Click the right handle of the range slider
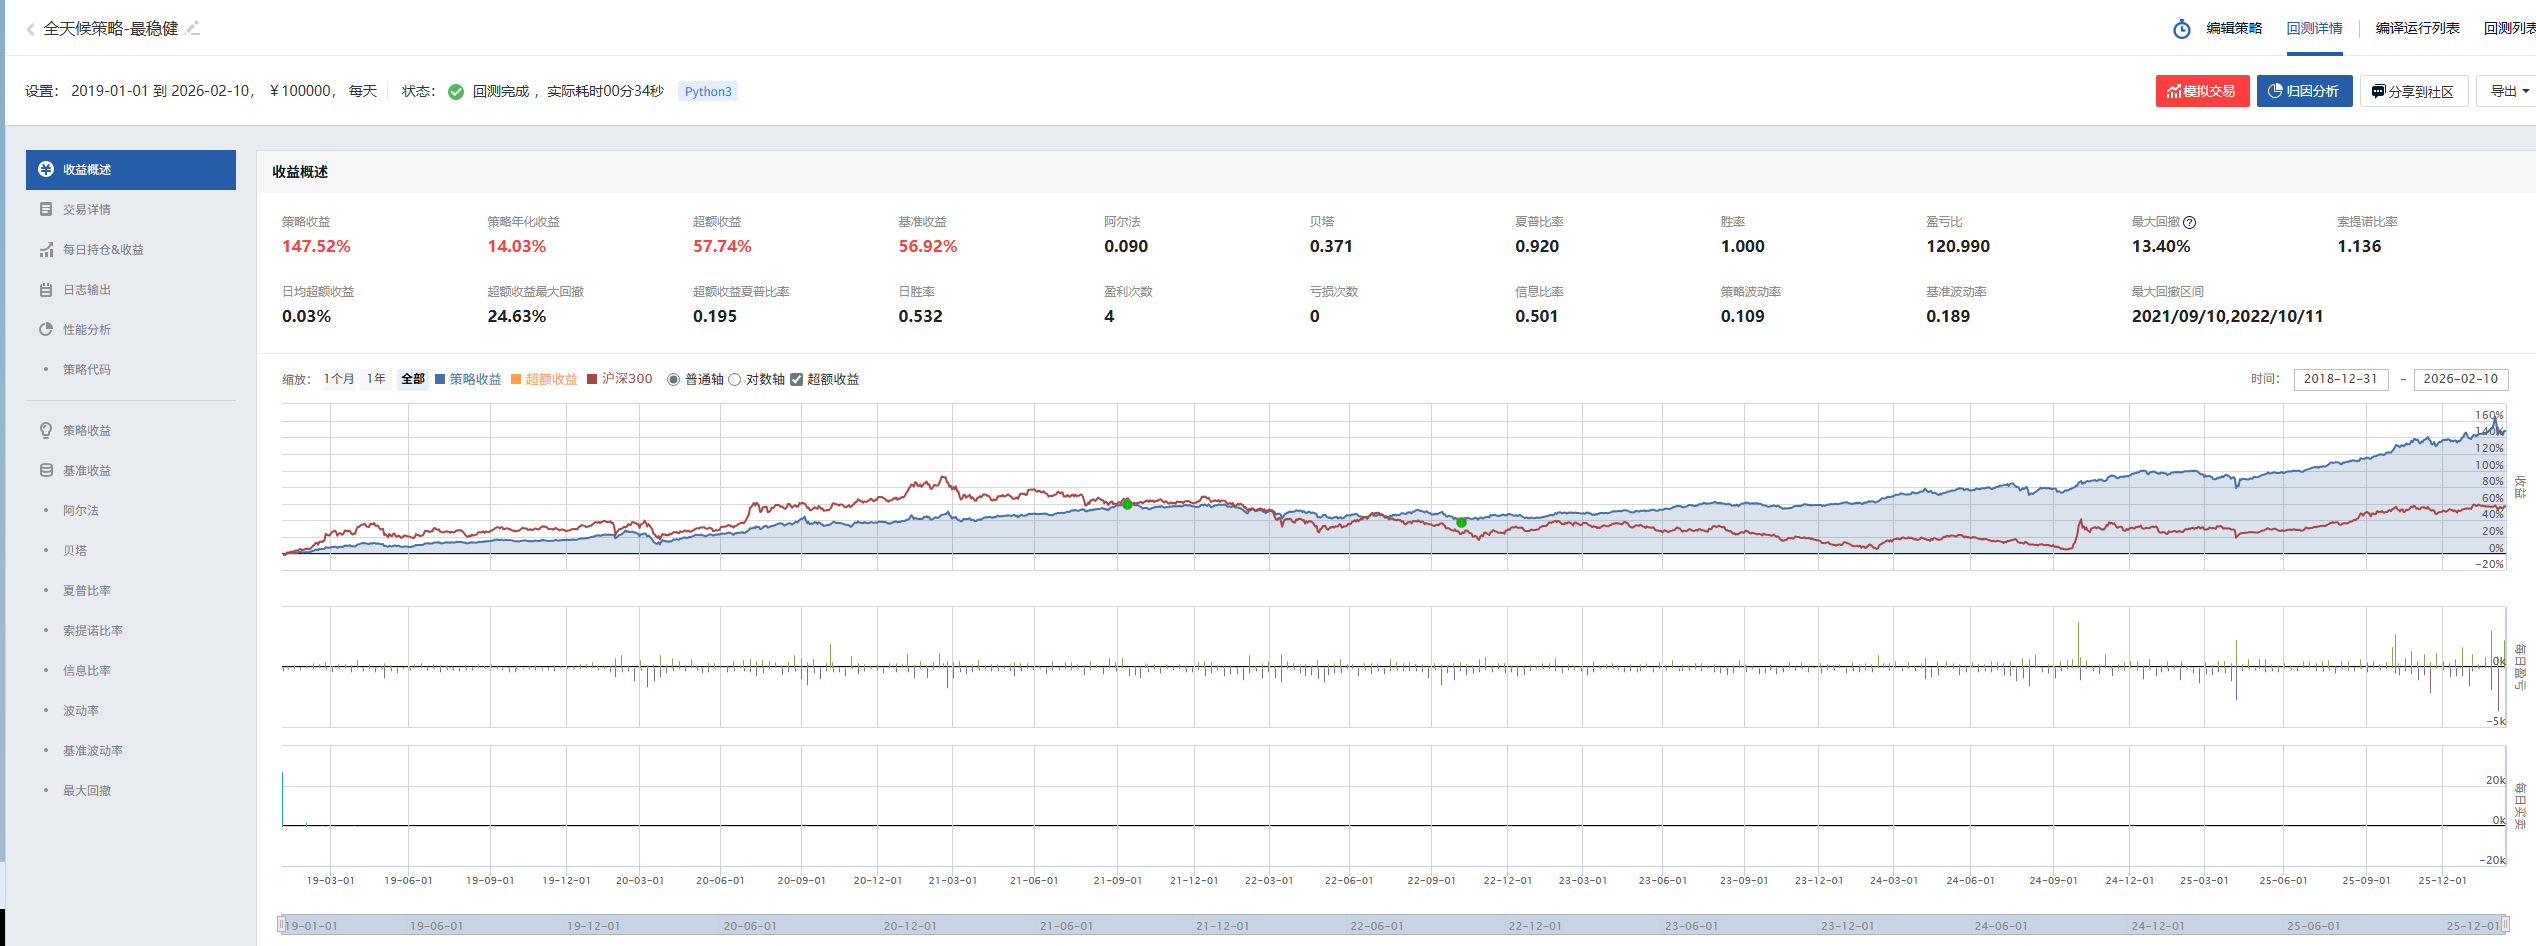Viewport: 2536px width, 946px height. [x=2506, y=924]
